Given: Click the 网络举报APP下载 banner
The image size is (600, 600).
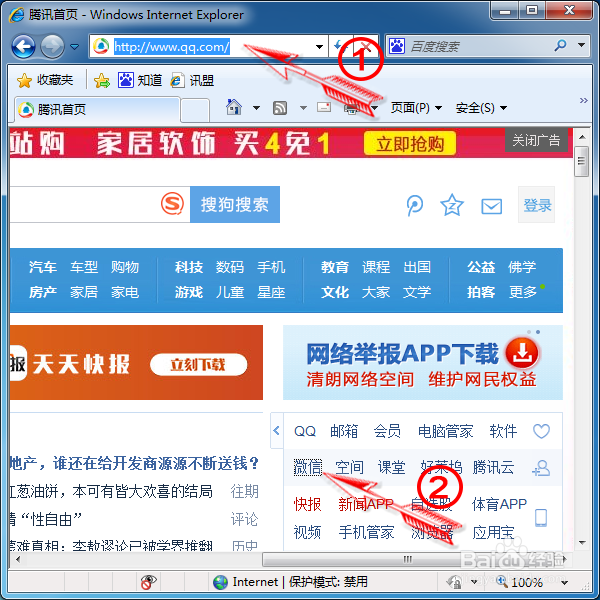Looking at the screenshot, I should click(x=423, y=363).
